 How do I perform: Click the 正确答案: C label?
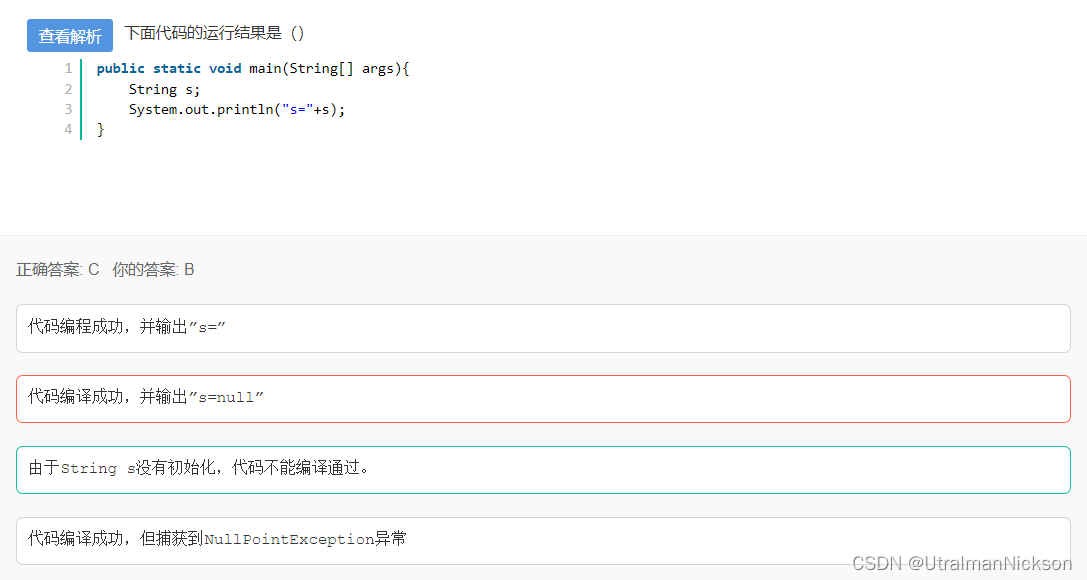click(x=58, y=270)
